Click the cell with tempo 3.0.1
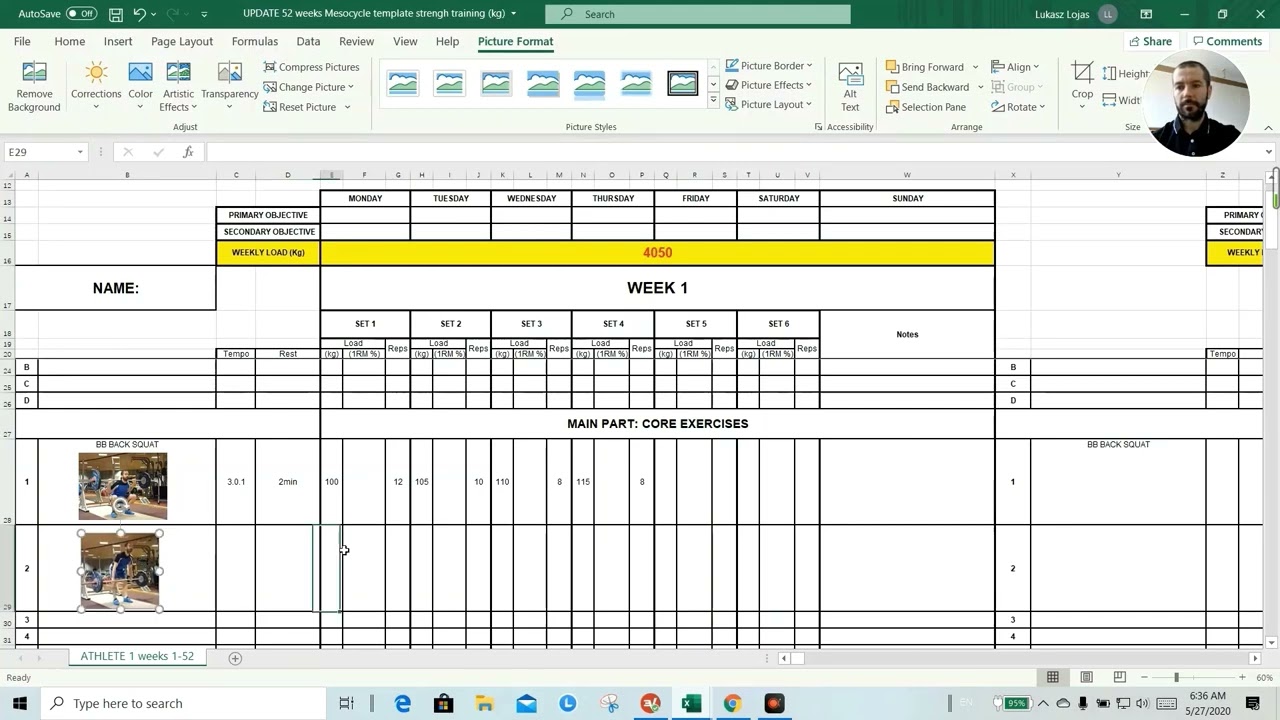The height and width of the screenshot is (720, 1280). (x=236, y=482)
